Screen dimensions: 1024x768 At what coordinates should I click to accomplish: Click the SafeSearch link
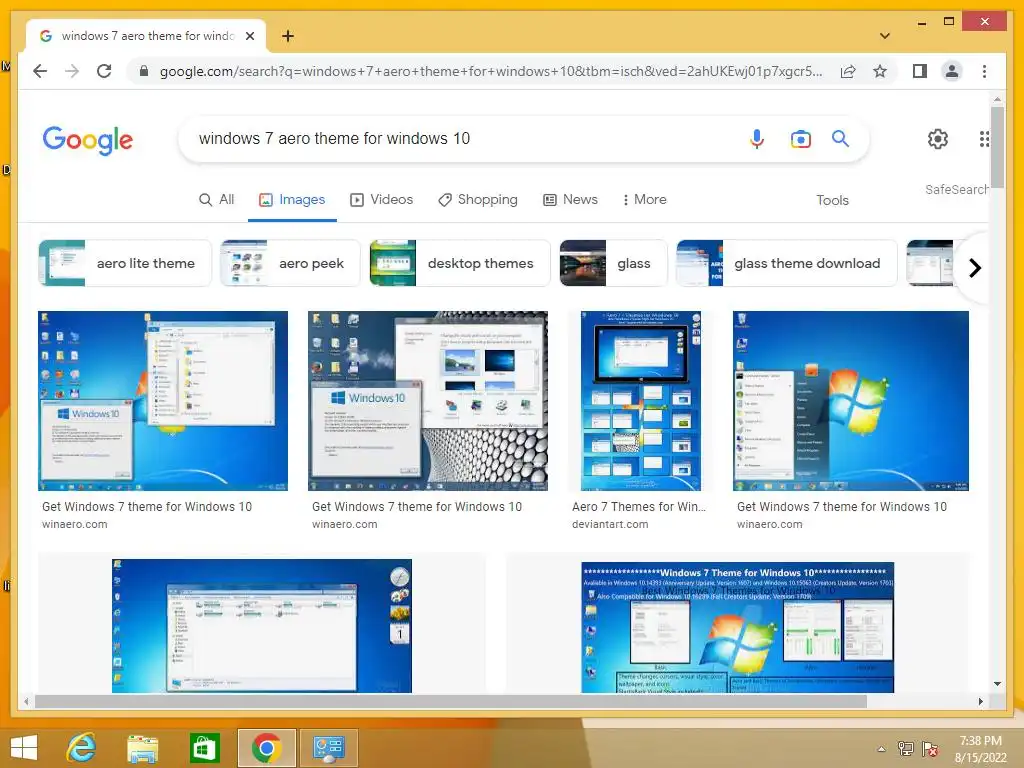[957, 189]
